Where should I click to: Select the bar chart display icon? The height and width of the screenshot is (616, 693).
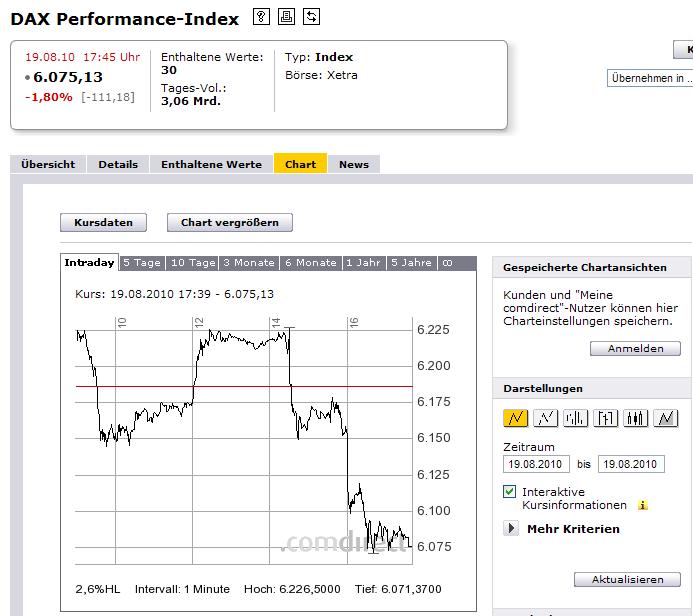(575, 418)
